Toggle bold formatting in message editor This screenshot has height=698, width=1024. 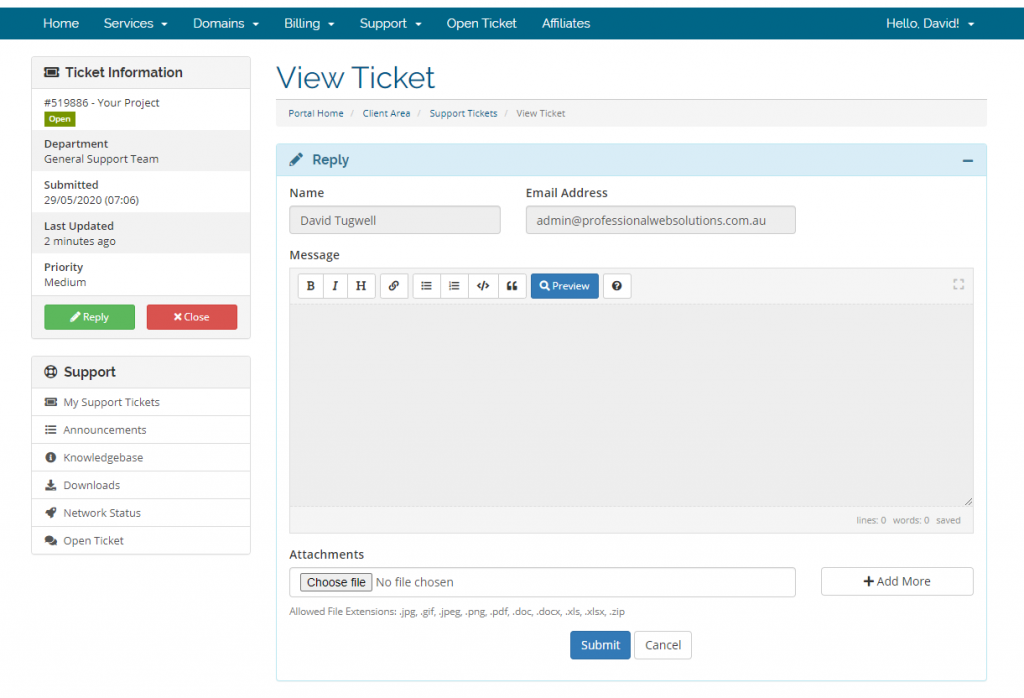coord(311,286)
